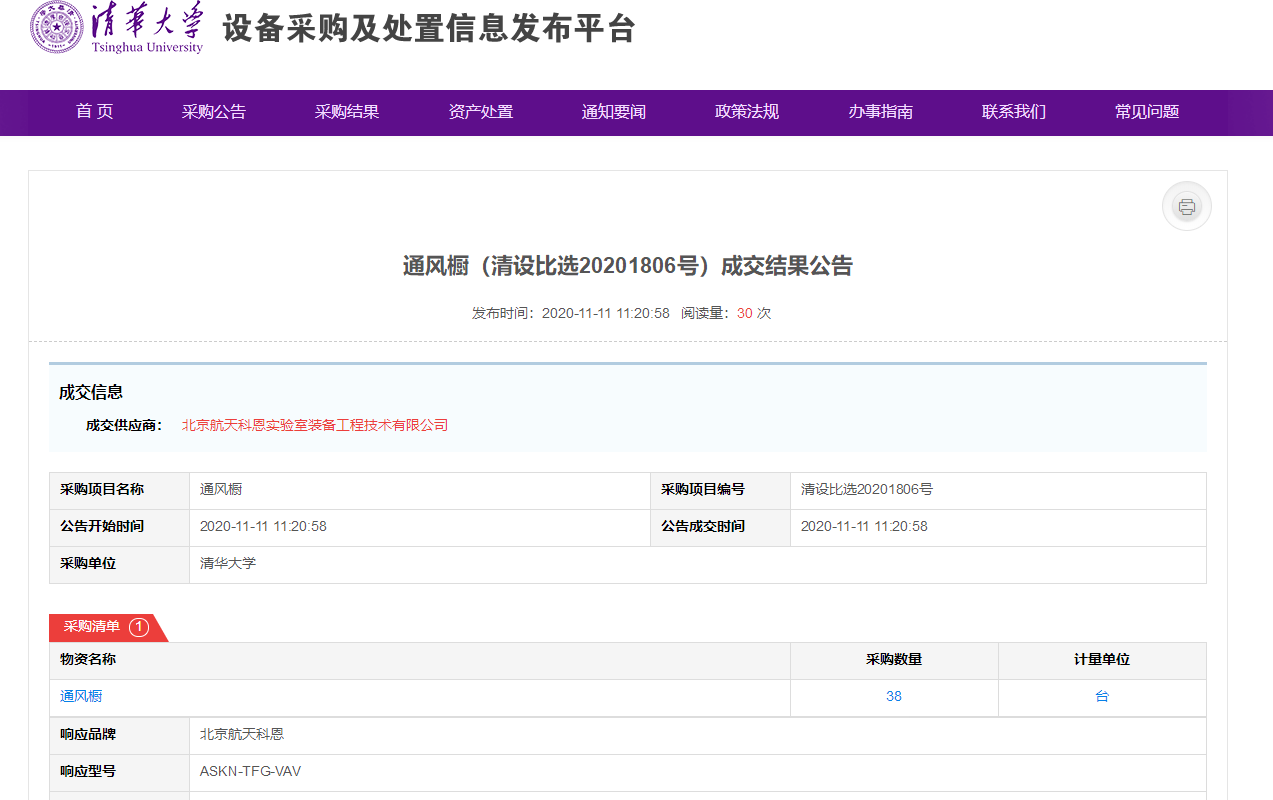Screen dimensions: 1273x800
Task: Open the 通知要闻 navigation item
Action: 613,112
